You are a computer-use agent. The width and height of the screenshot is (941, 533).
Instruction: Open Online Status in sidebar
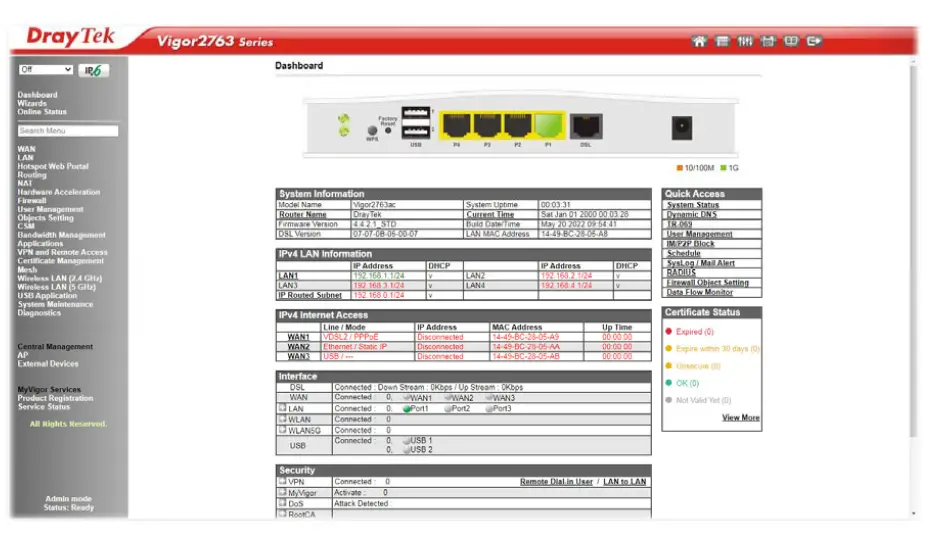(x=42, y=112)
